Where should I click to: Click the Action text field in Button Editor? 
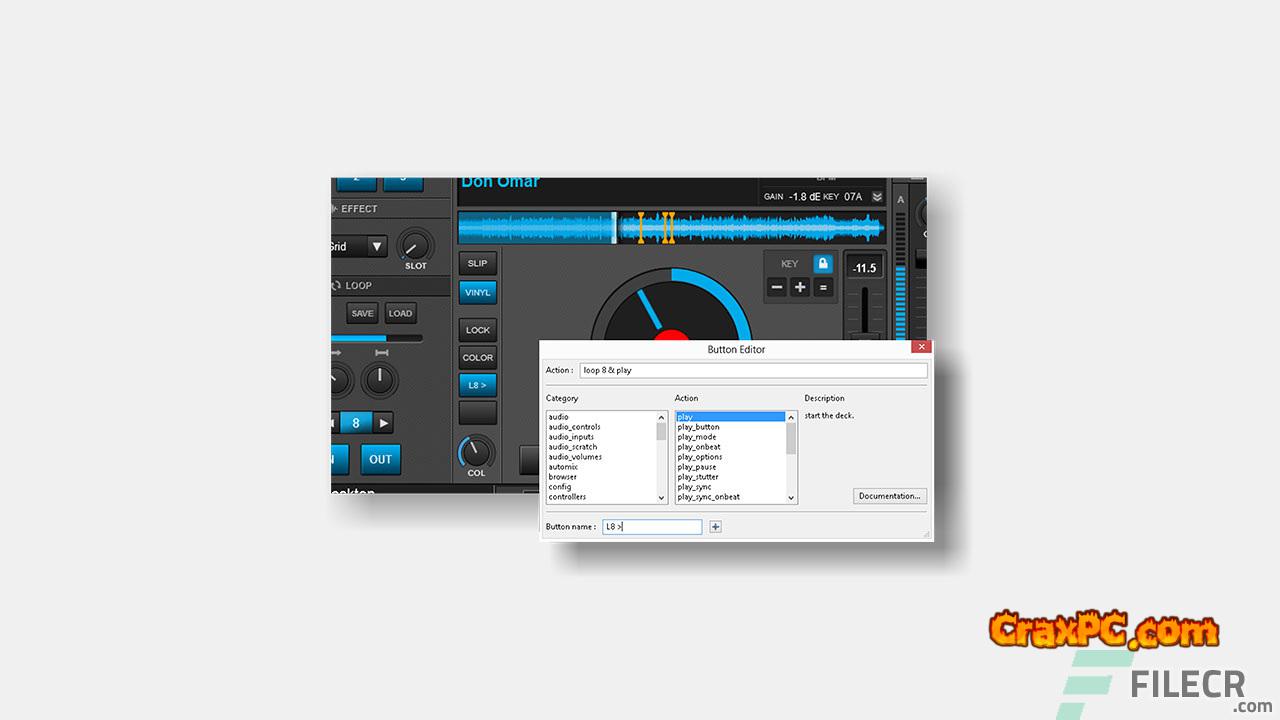click(x=753, y=370)
